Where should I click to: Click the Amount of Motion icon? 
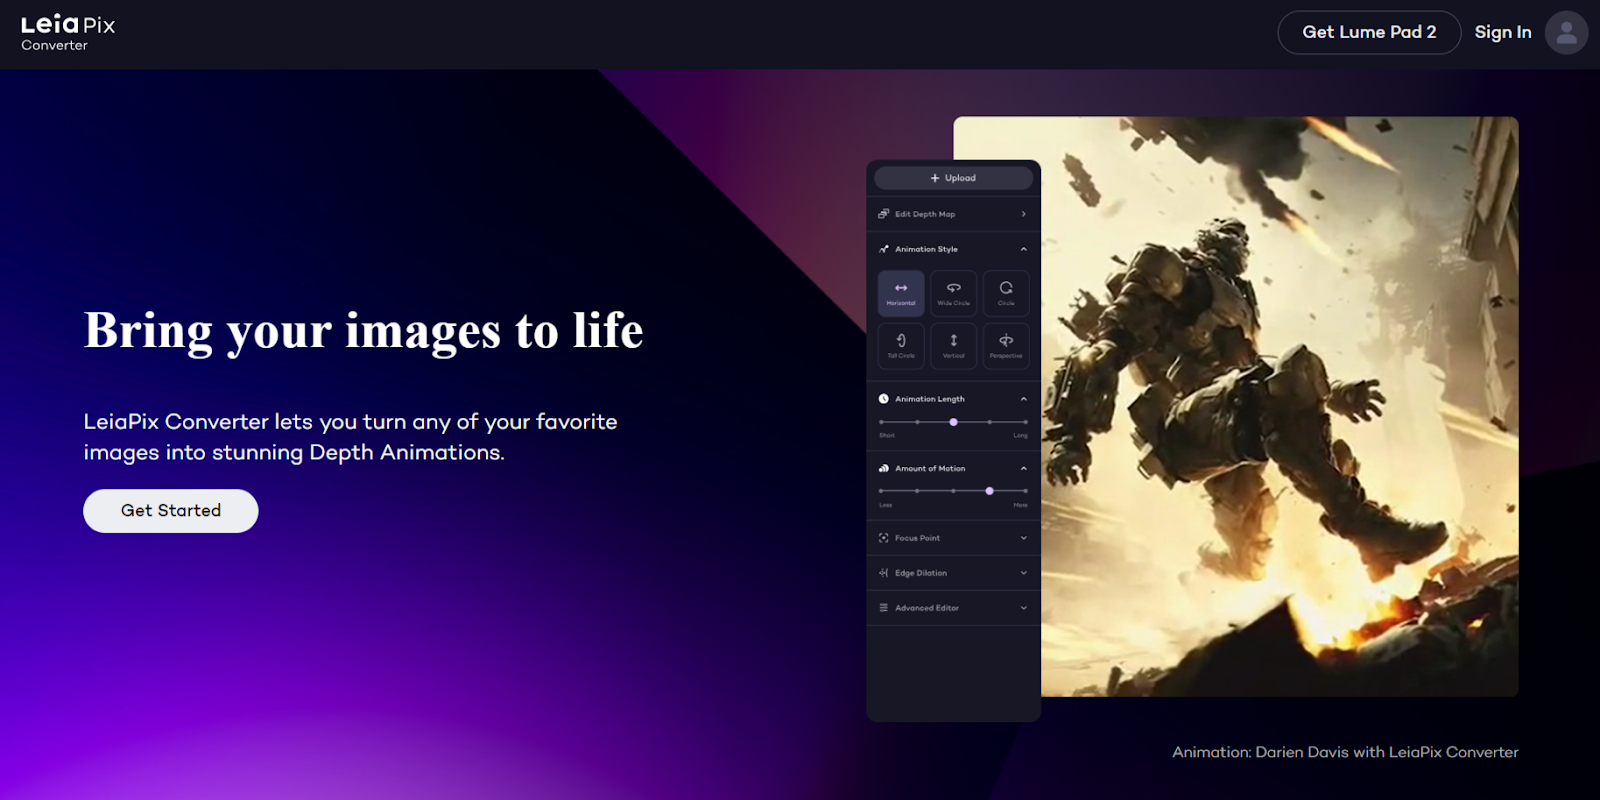point(883,468)
